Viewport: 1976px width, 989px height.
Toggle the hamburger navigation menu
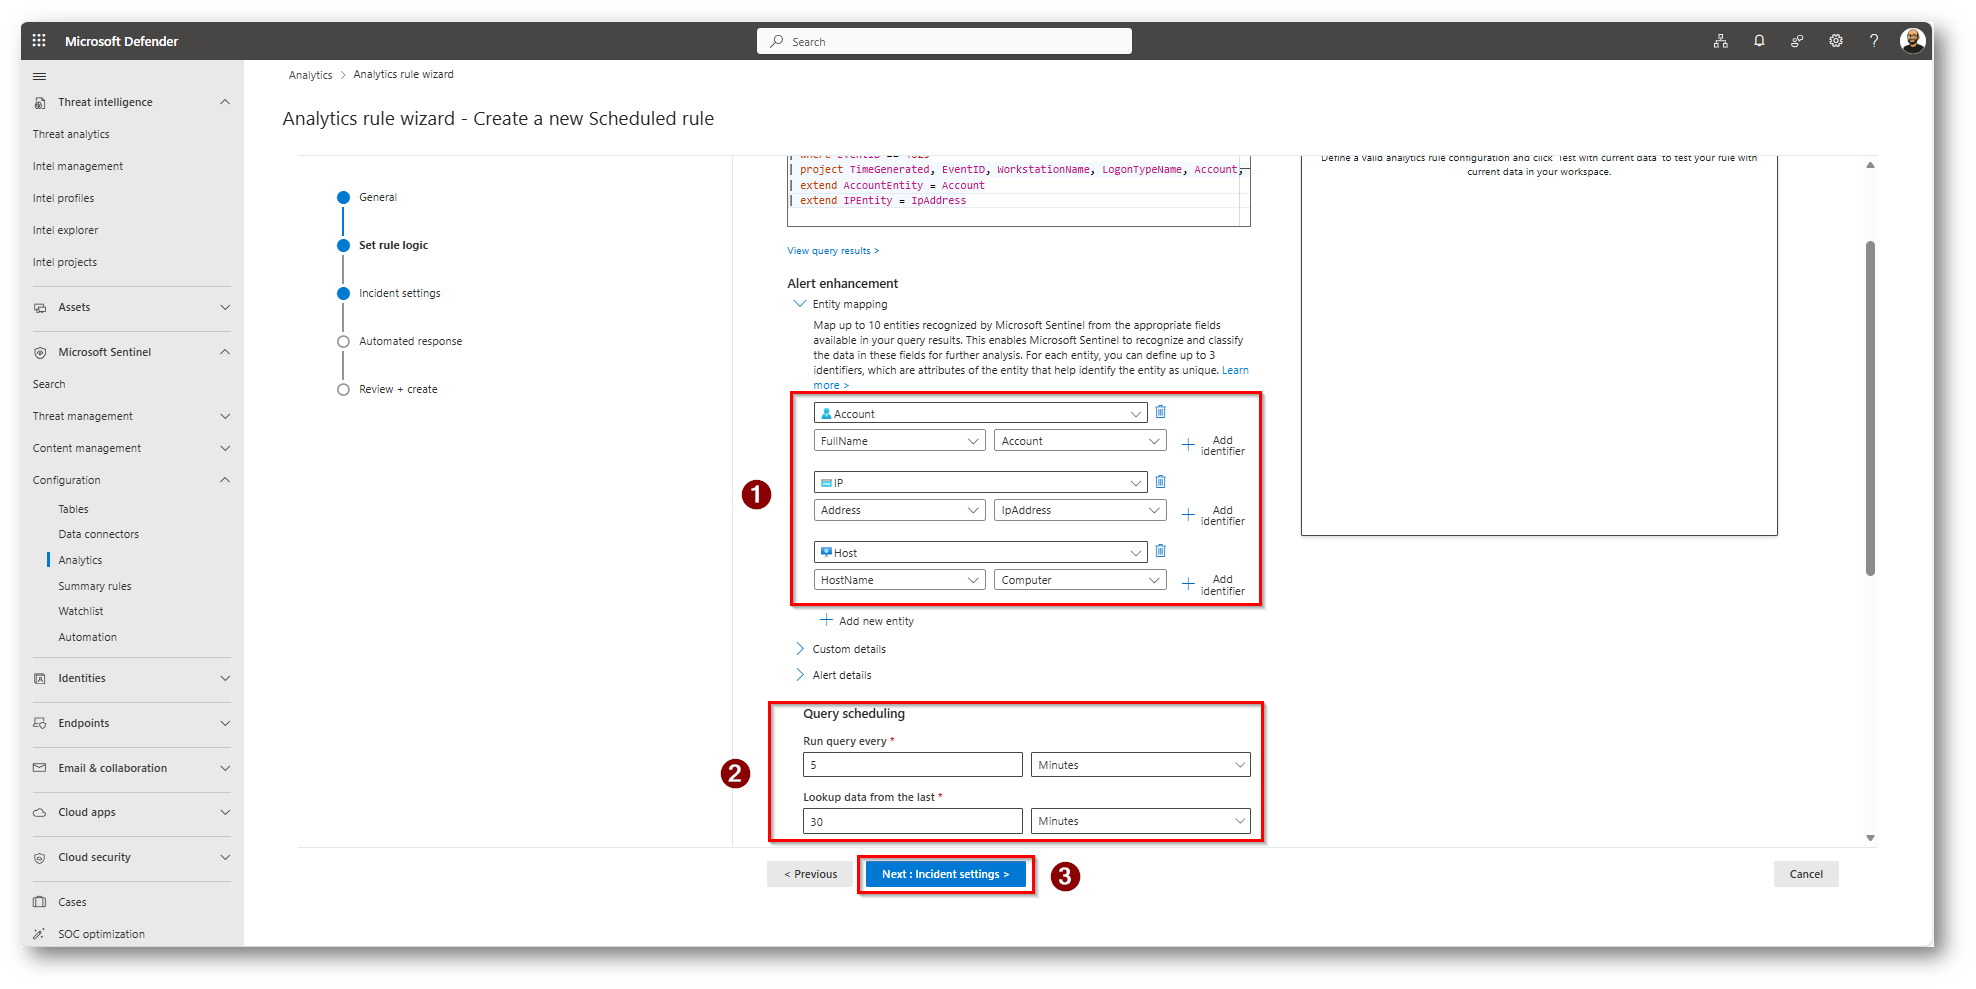40,76
